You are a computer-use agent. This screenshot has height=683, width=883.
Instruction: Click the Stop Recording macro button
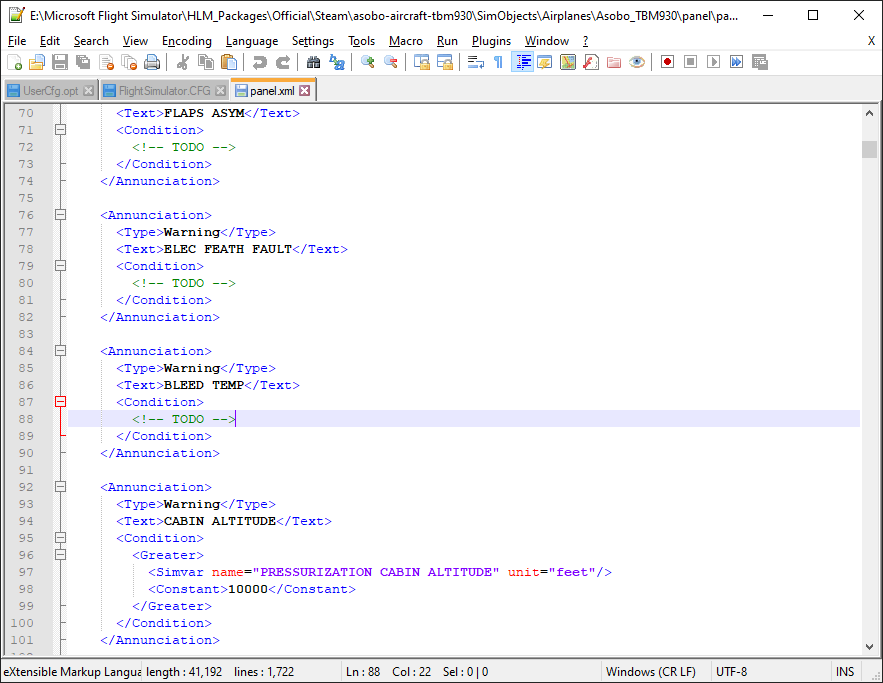point(690,62)
